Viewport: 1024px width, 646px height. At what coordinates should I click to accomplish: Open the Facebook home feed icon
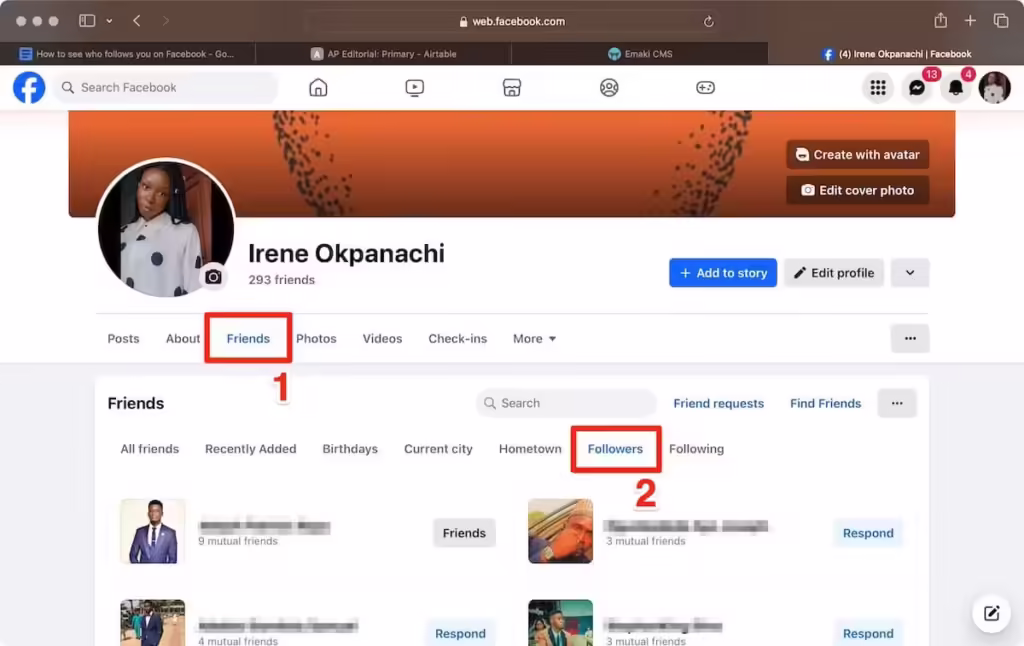pyautogui.click(x=318, y=87)
